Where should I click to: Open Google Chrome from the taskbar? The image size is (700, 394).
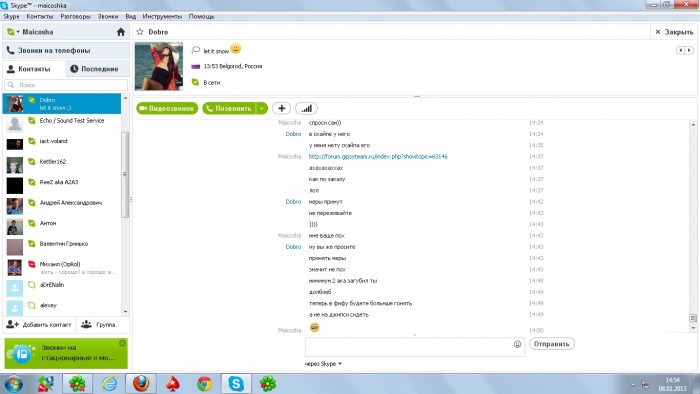[x=204, y=384]
